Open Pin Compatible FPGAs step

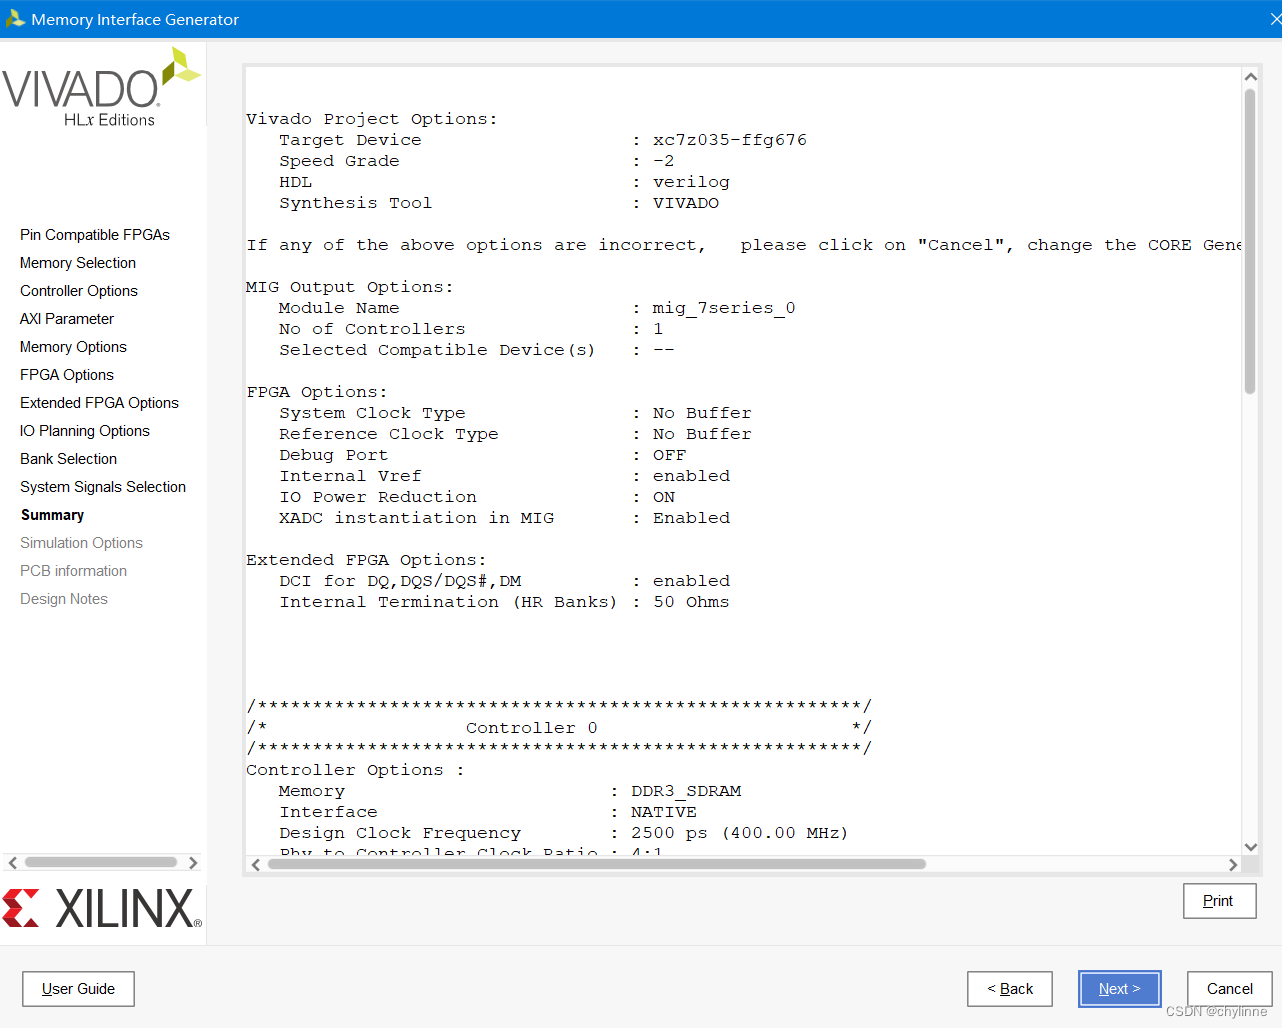click(95, 235)
